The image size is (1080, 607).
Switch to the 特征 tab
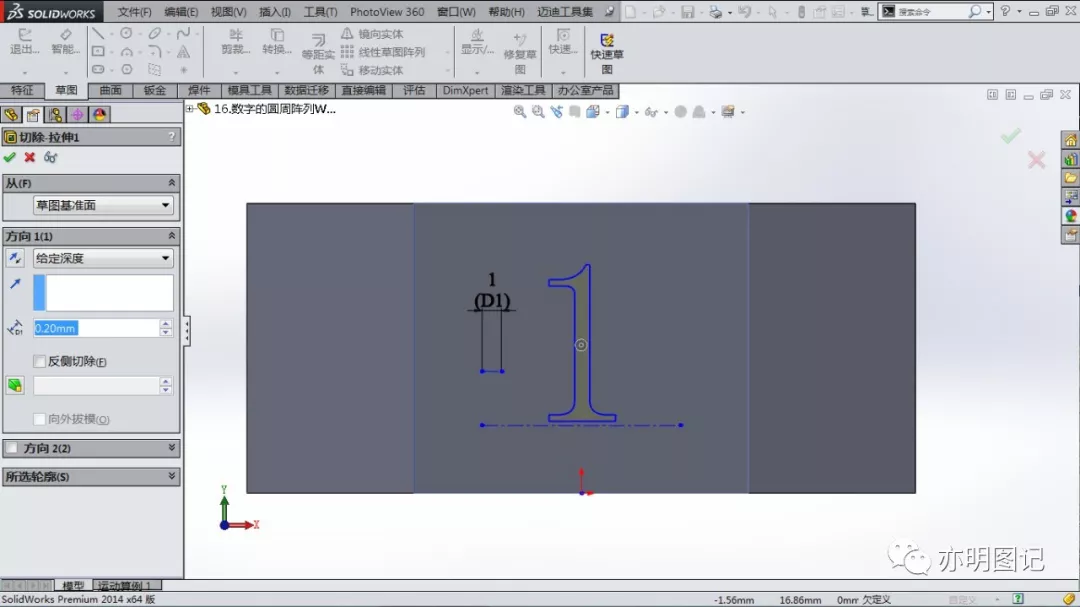22,90
